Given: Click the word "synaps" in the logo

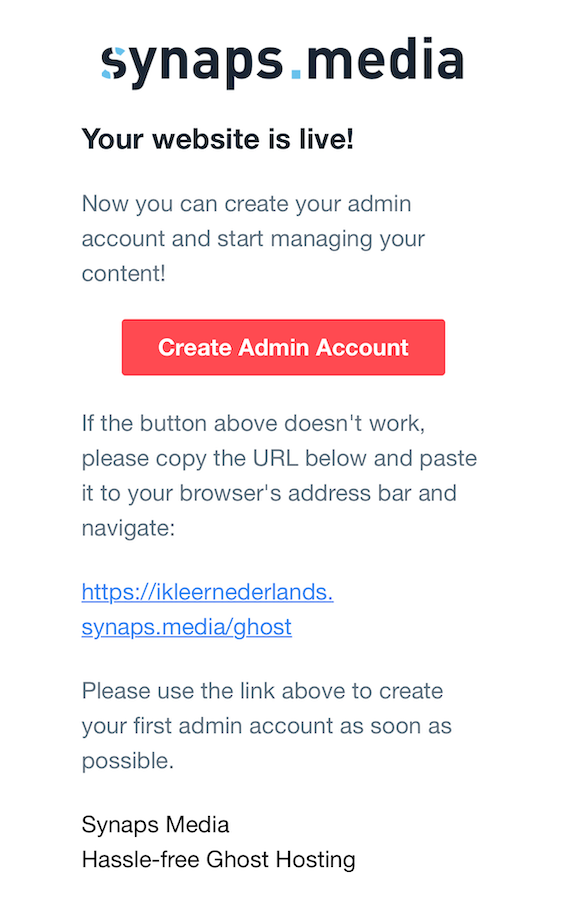Looking at the screenshot, I should point(192,65).
